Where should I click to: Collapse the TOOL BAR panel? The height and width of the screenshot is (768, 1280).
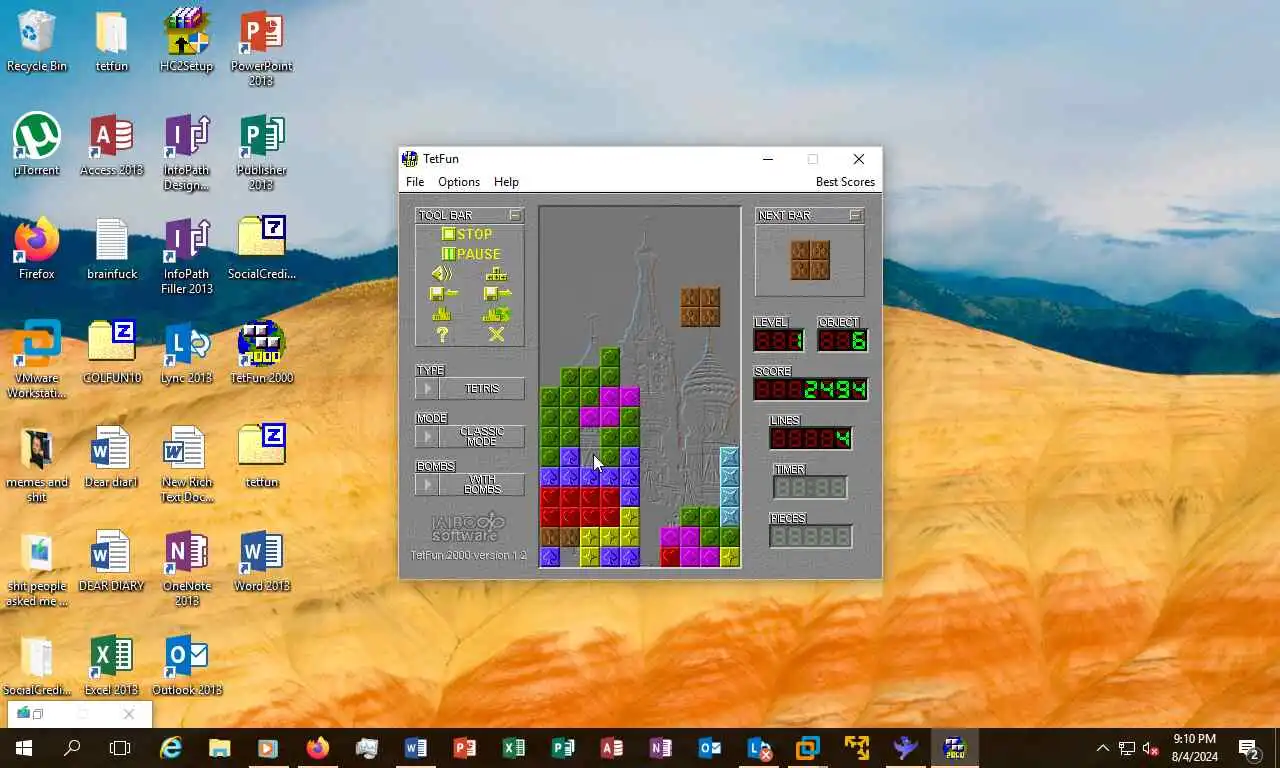pos(515,215)
